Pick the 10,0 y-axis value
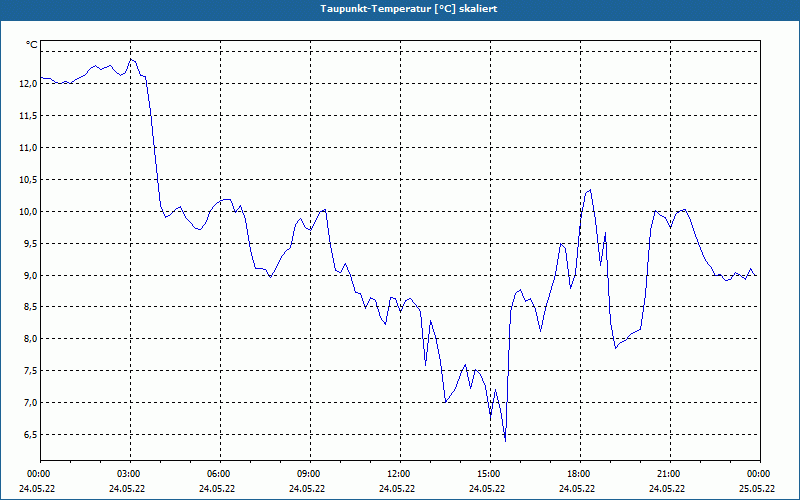This screenshot has width=800, height=500. click(x=28, y=212)
